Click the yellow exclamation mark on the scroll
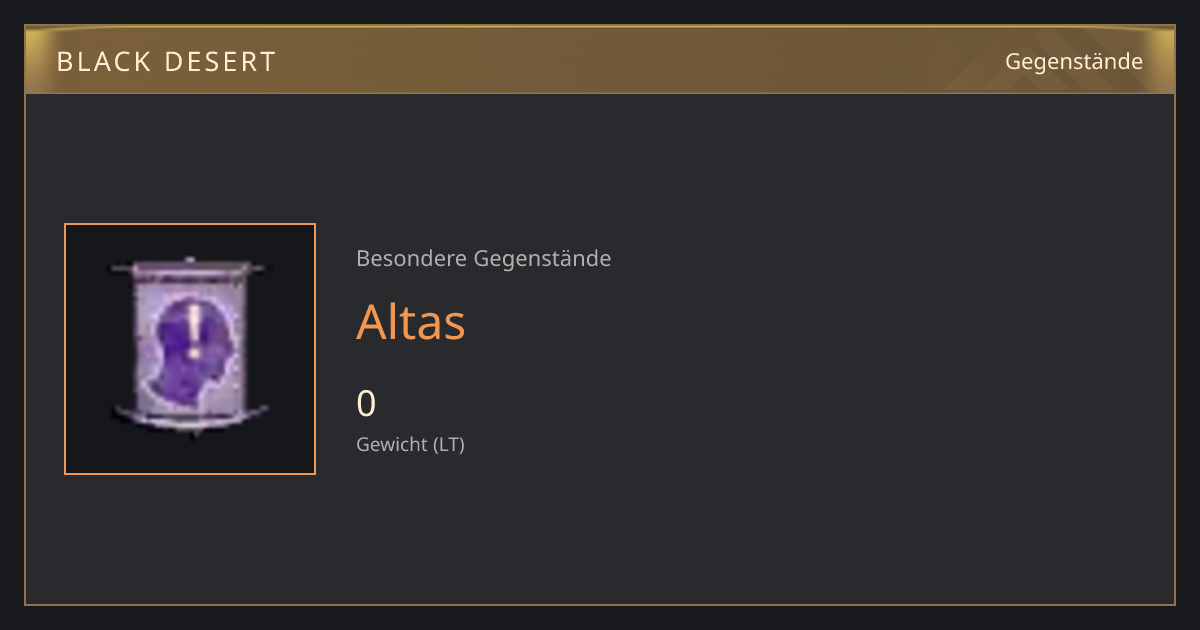The image size is (1200, 630). [x=193, y=332]
